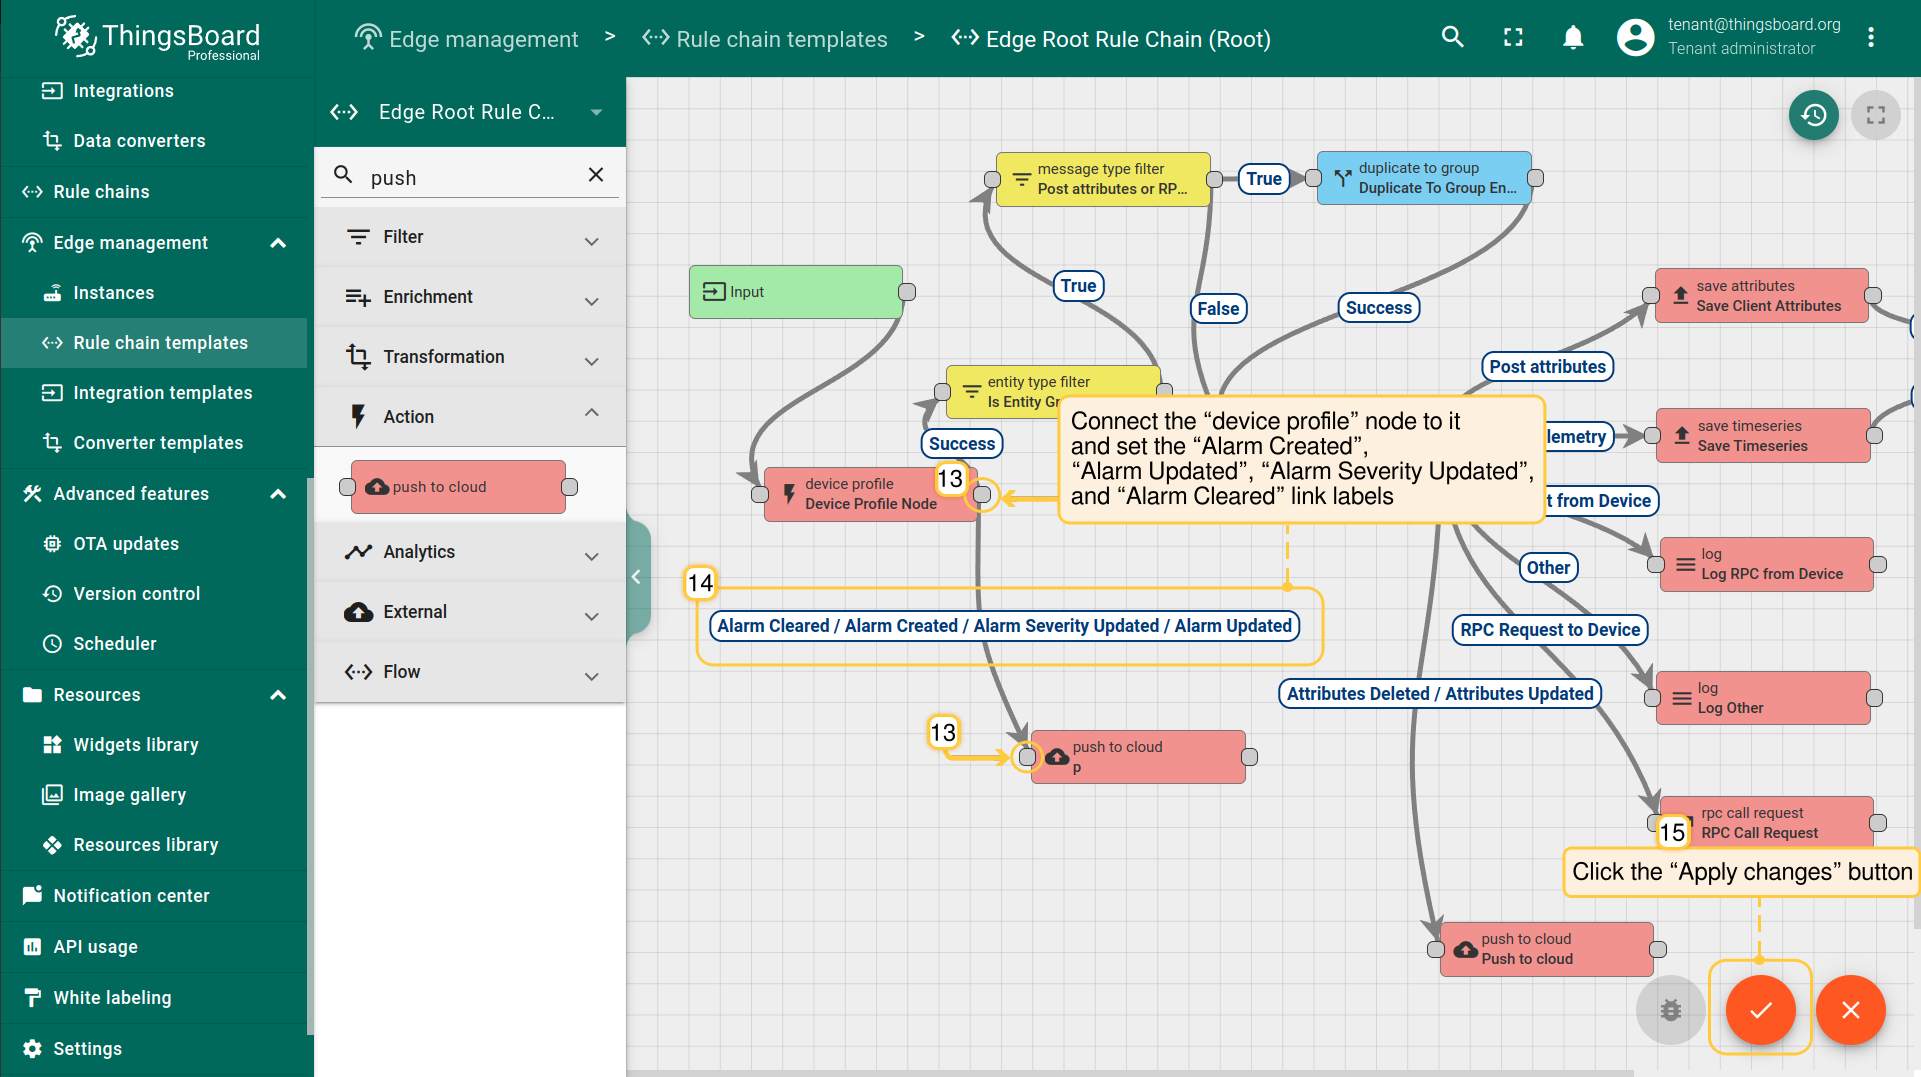Click Rule chain templates breadcrumb link
Viewport: 1921px width, 1077px height.
tap(781, 39)
